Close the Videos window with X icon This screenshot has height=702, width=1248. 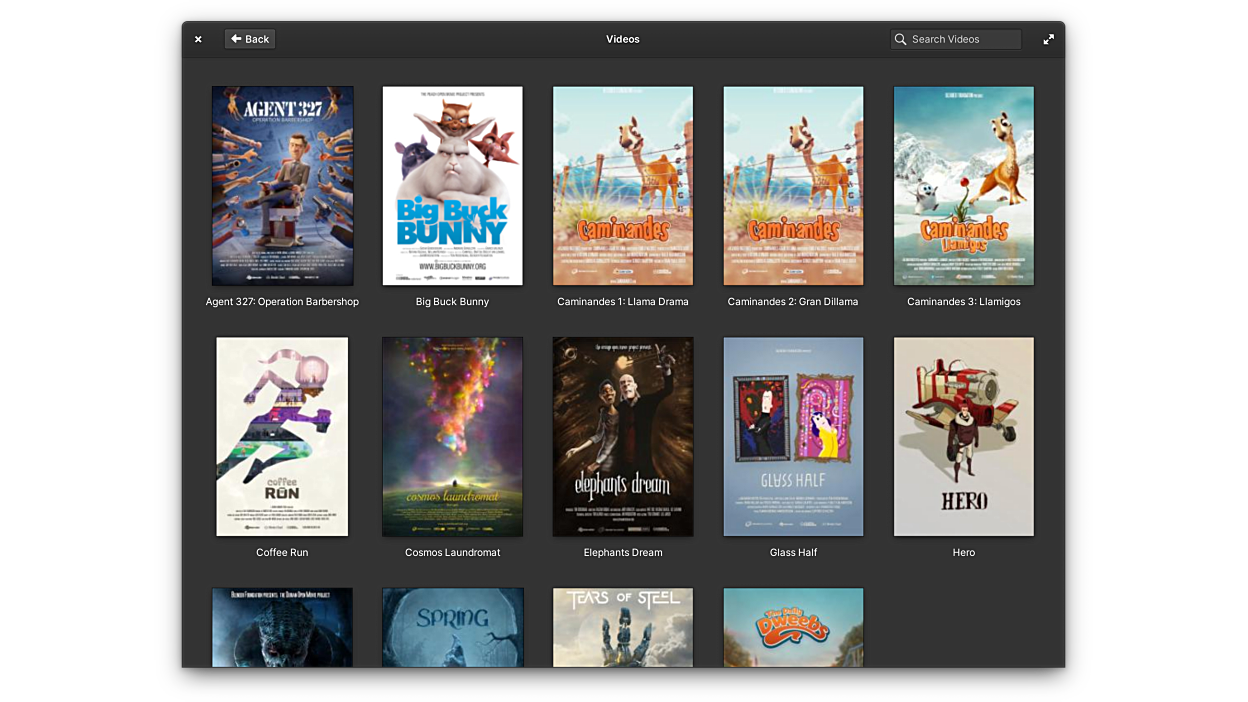[x=198, y=39]
